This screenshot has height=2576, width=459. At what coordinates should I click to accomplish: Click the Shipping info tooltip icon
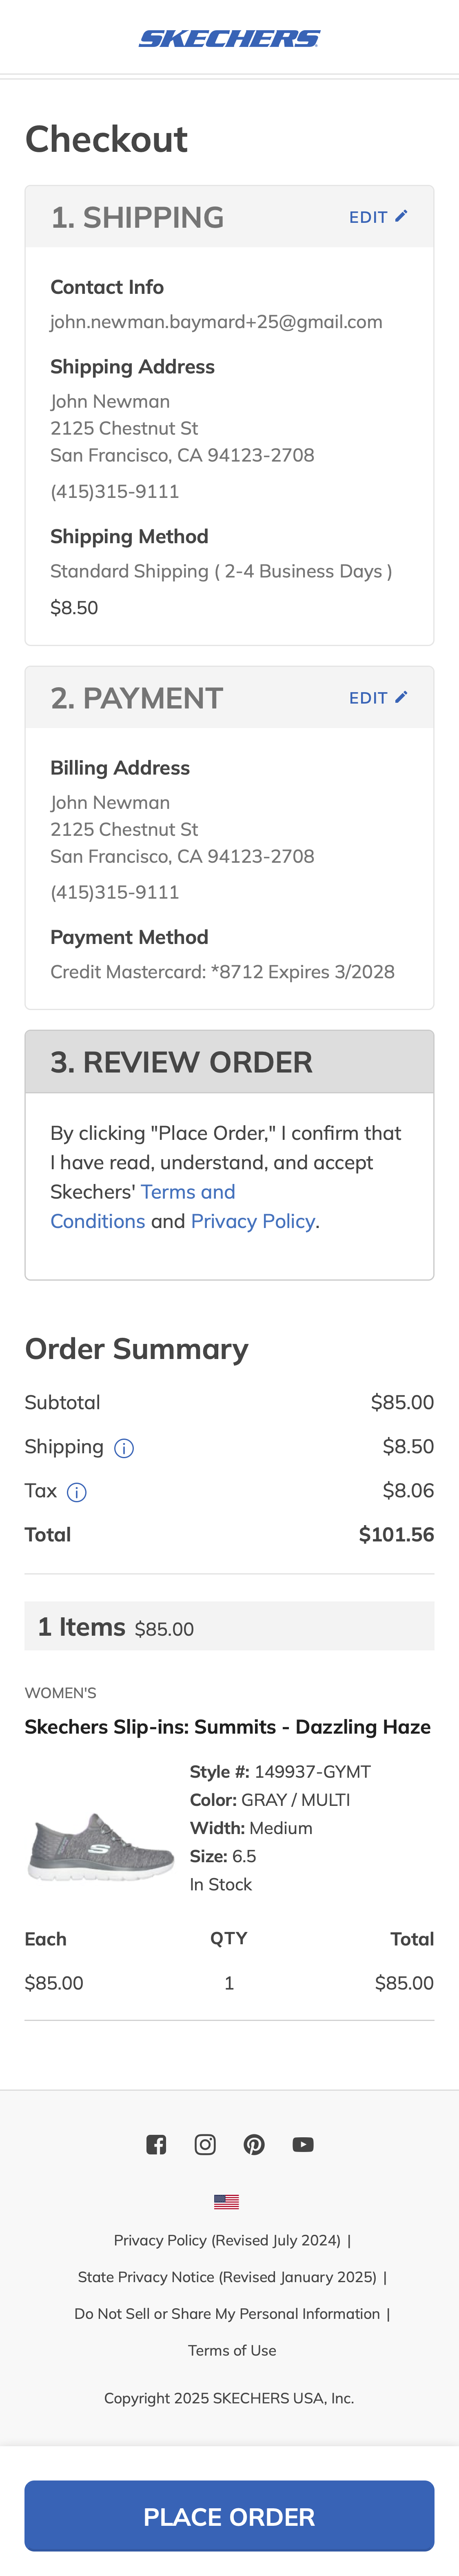pos(124,1448)
